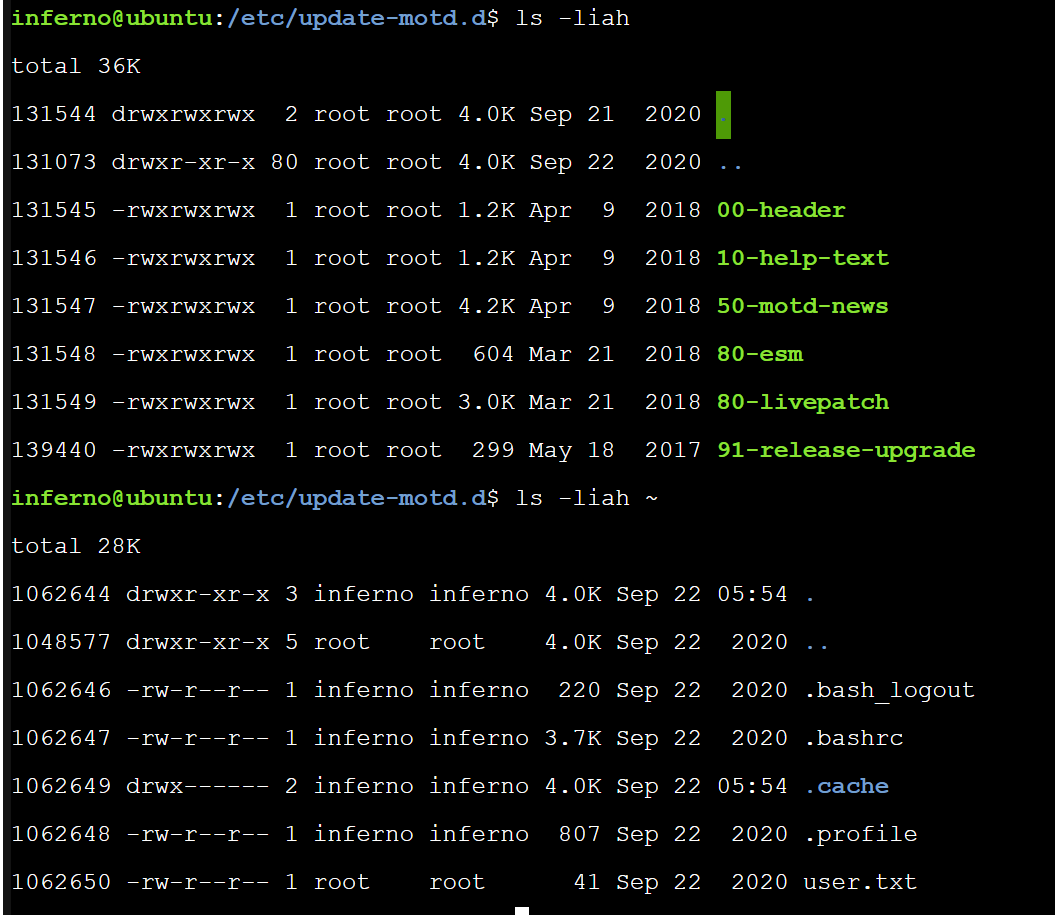The image size is (1055, 915).
Task: Select the user.txt file name
Action: tap(860, 882)
